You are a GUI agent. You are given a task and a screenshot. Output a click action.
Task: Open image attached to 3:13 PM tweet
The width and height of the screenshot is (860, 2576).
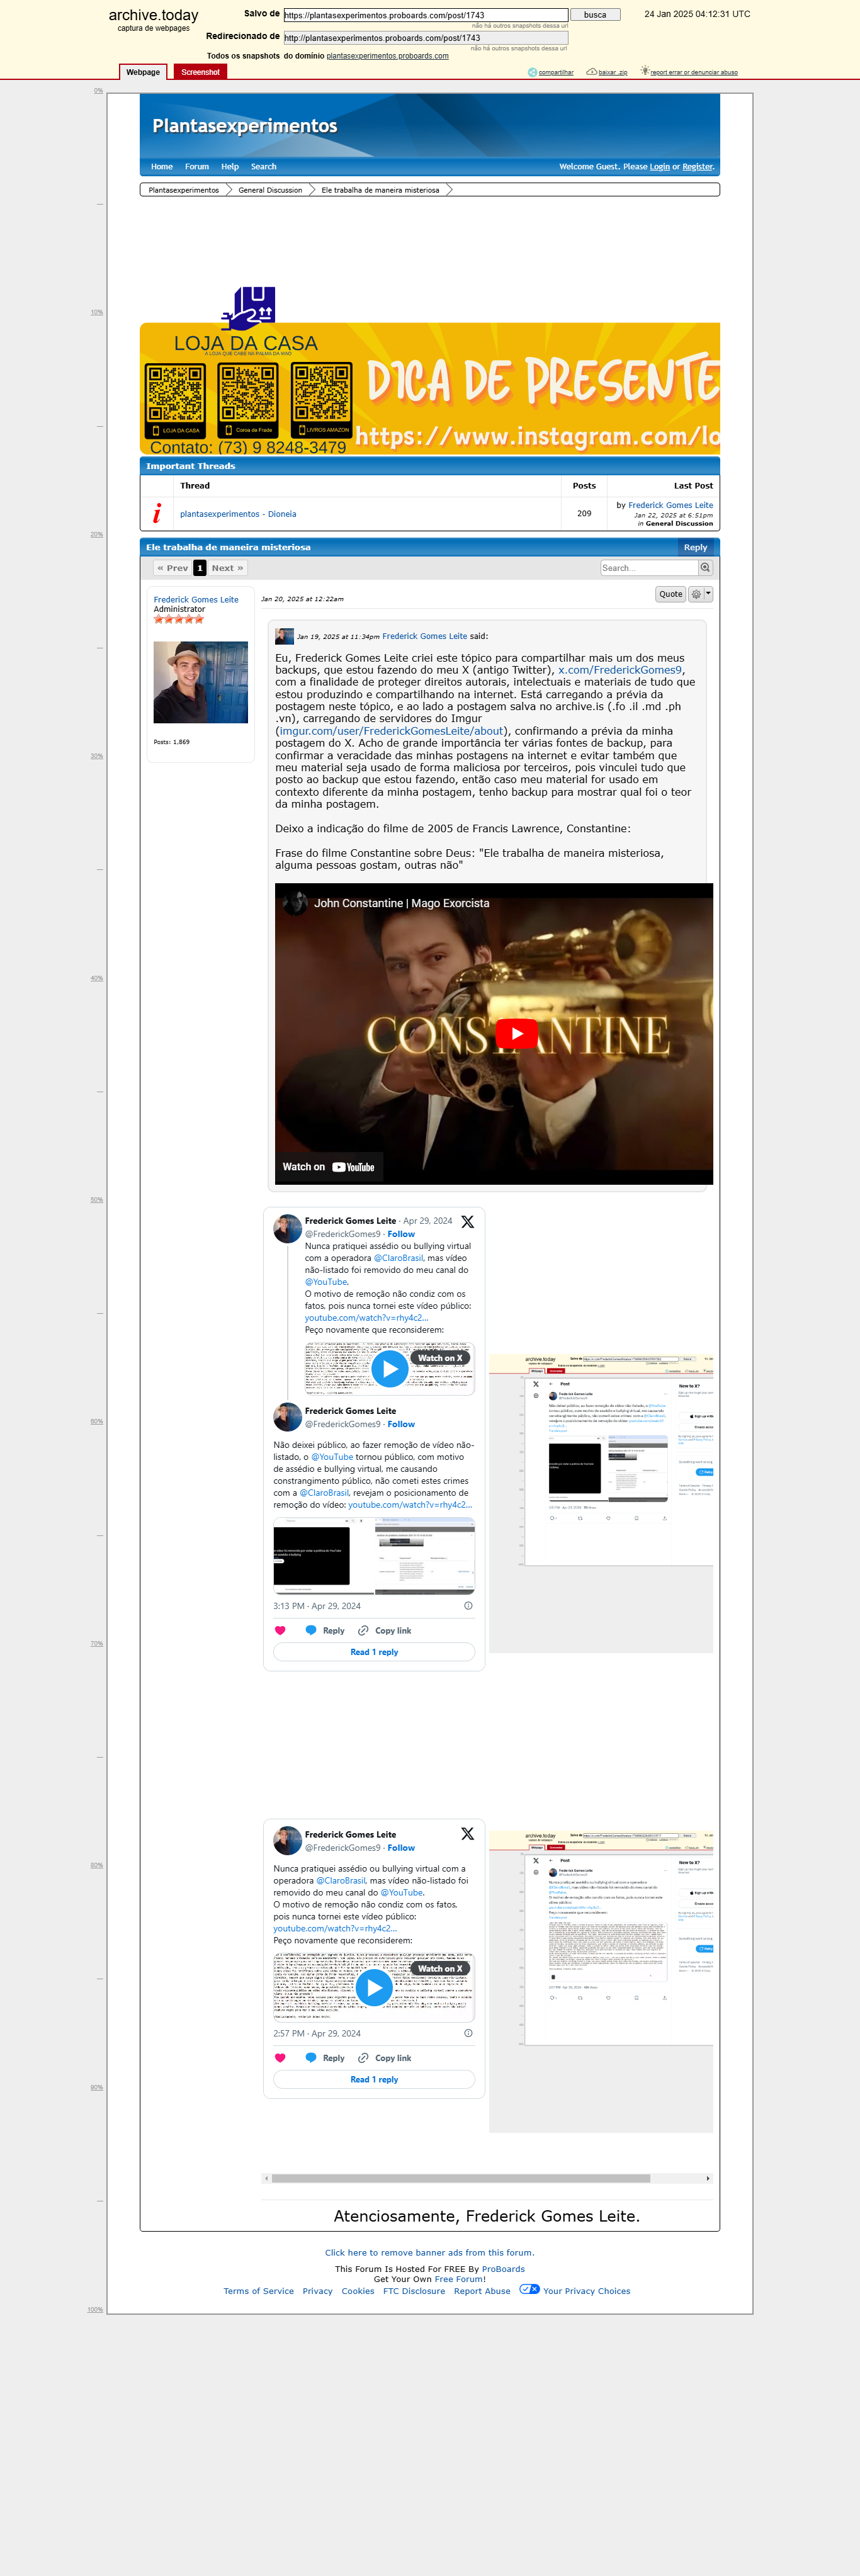pyautogui.click(x=374, y=1555)
